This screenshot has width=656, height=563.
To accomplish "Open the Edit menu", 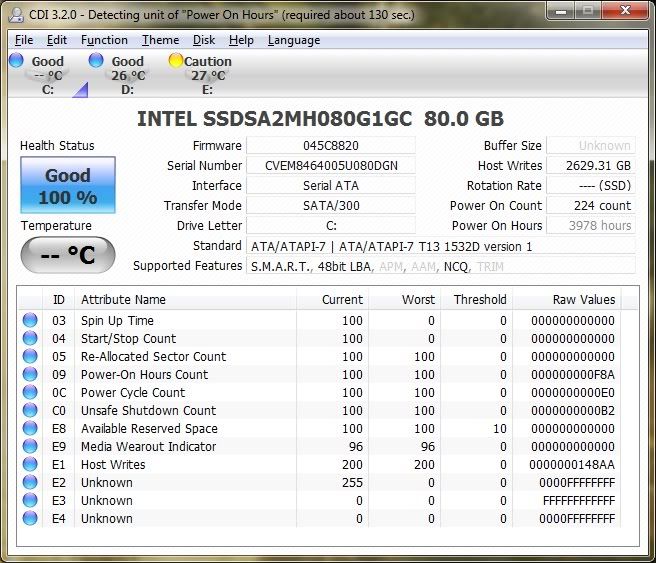I will pos(56,40).
